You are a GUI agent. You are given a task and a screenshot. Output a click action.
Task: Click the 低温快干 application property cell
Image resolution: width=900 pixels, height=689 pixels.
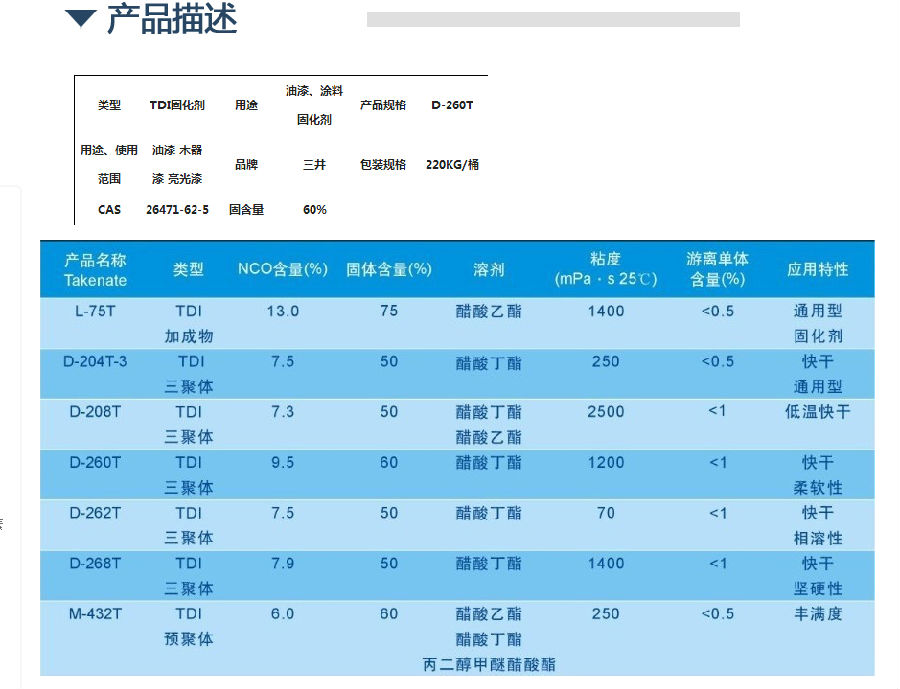pyautogui.click(x=817, y=411)
